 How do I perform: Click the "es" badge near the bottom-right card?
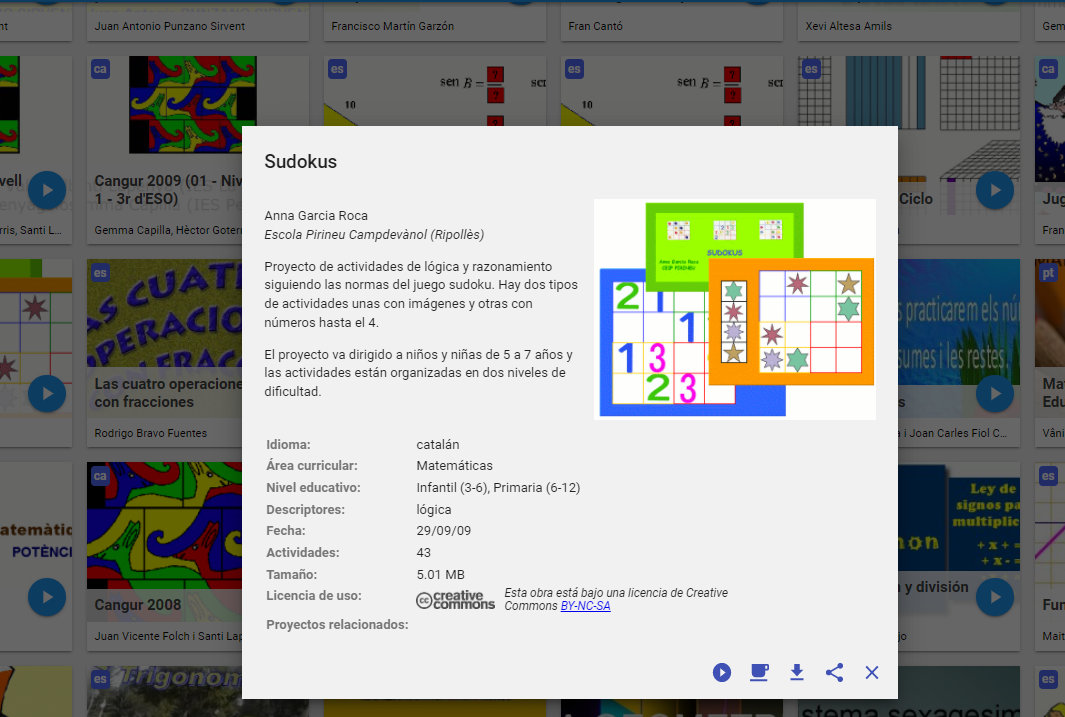click(x=1048, y=476)
